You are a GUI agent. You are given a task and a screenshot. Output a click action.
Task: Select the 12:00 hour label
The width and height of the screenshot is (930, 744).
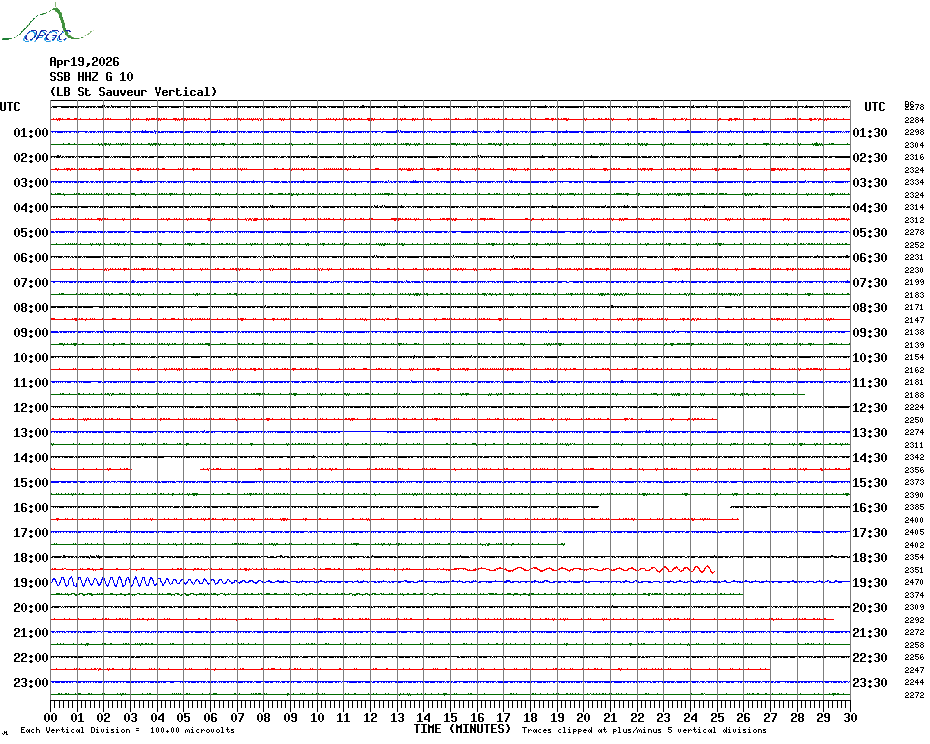[31, 408]
